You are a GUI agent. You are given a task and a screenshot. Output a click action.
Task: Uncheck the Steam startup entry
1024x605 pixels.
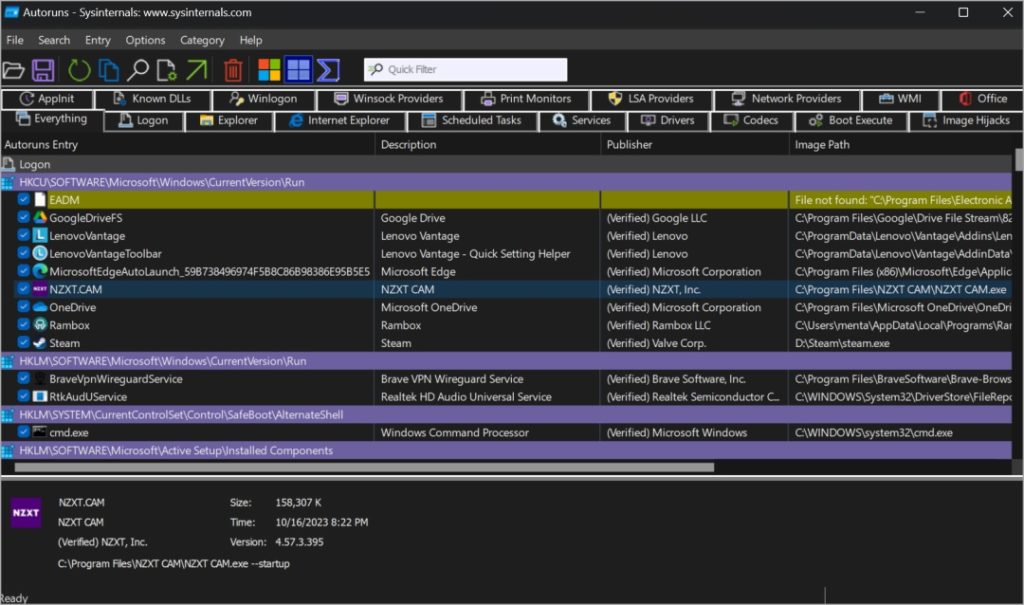[x=24, y=343]
